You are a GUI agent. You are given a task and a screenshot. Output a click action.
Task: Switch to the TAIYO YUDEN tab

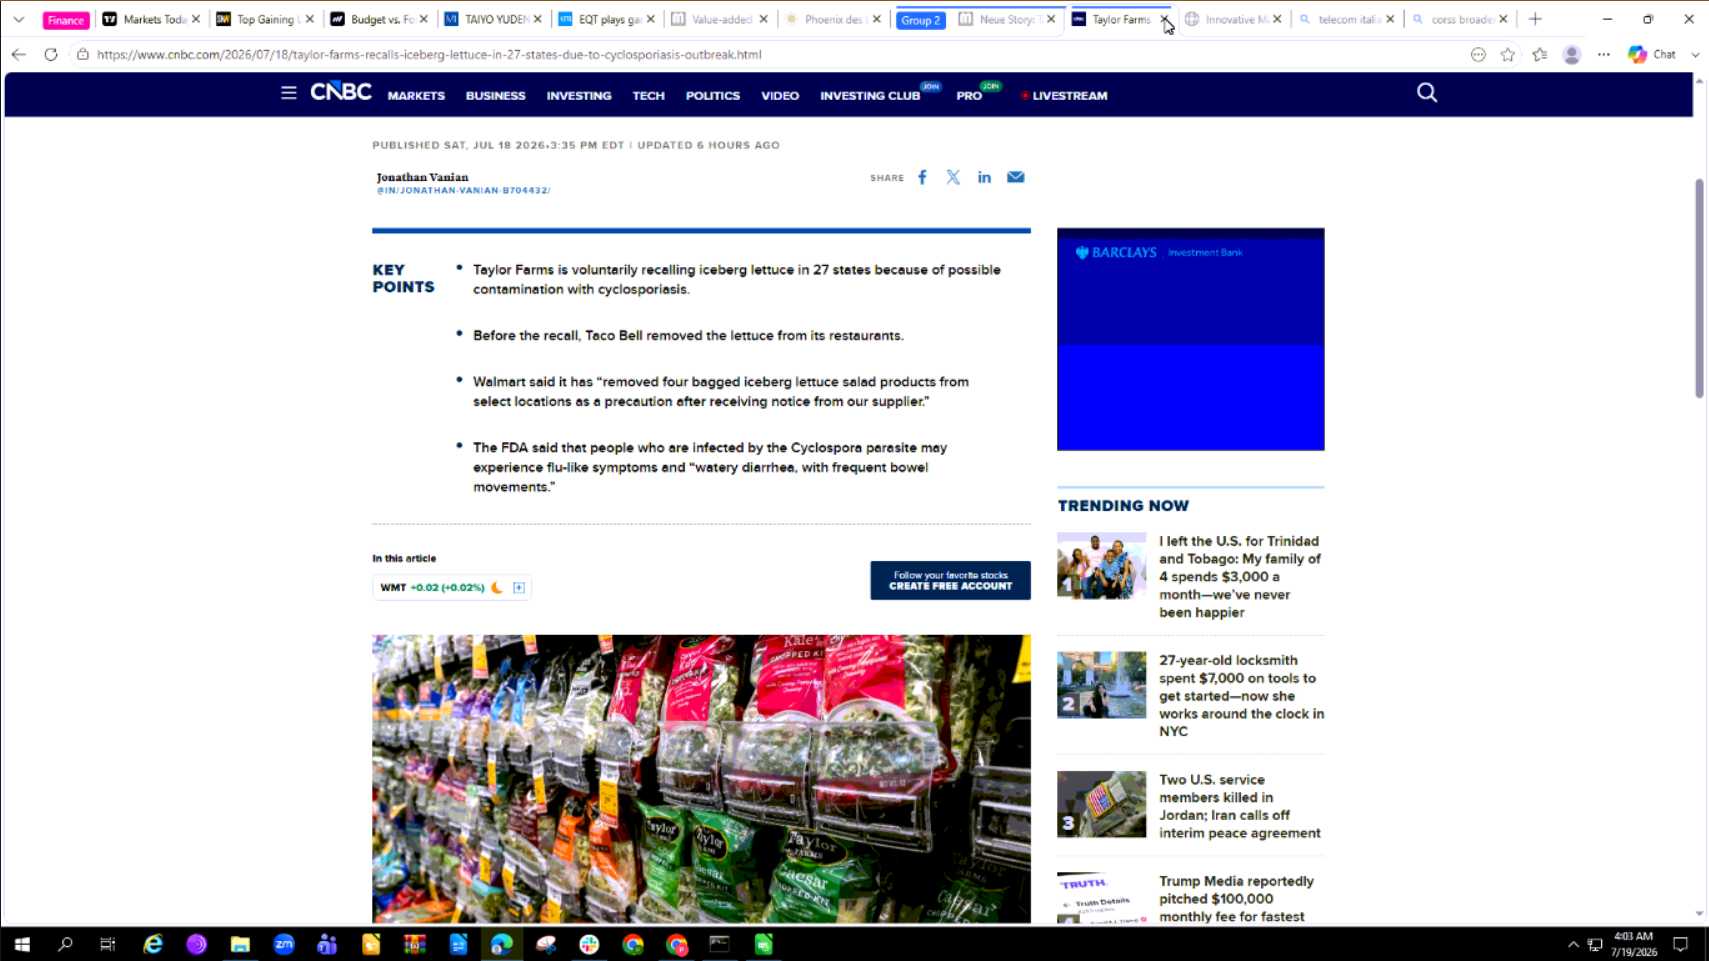(x=493, y=19)
